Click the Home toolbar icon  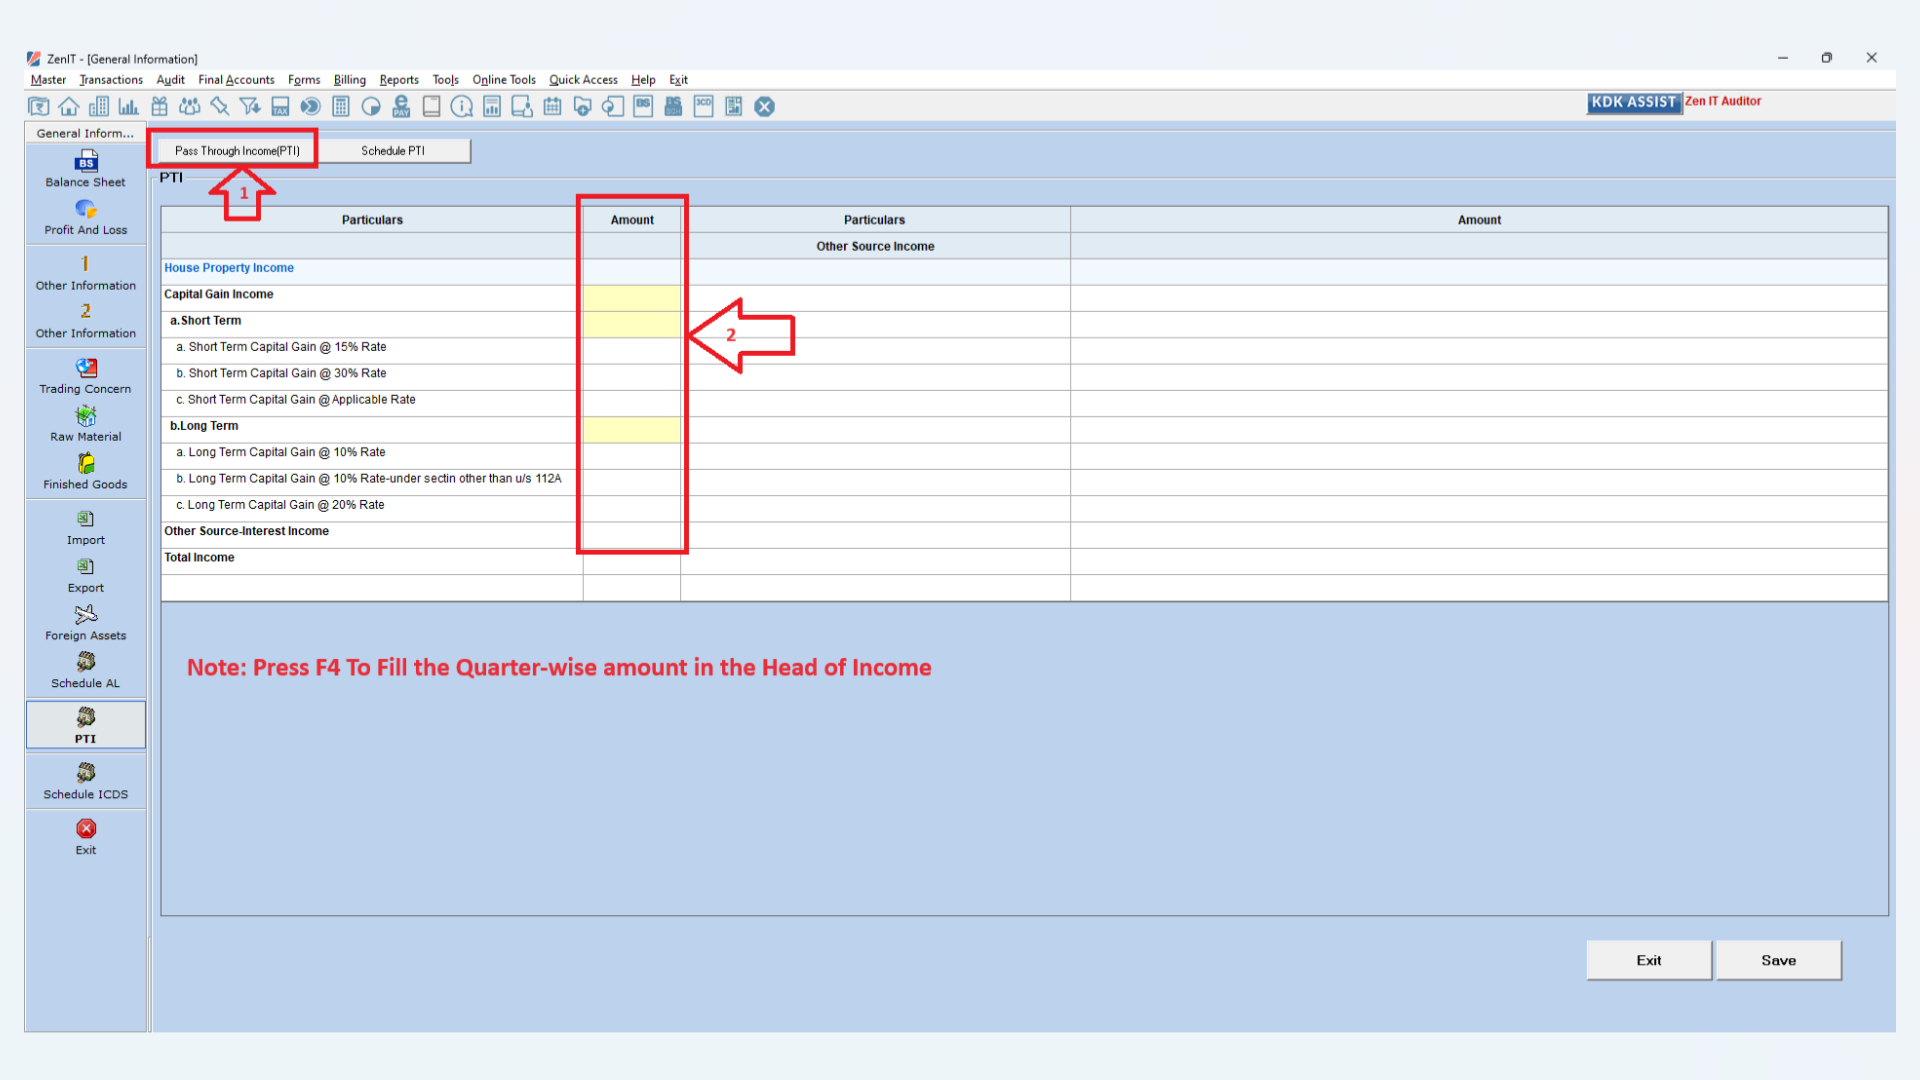(69, 106)
